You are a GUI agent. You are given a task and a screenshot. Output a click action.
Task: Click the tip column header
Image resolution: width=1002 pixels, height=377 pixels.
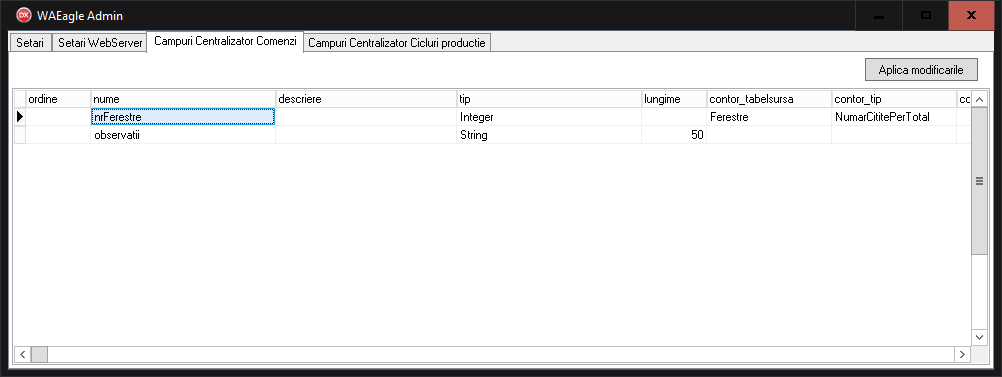click(x=550, y=99)
